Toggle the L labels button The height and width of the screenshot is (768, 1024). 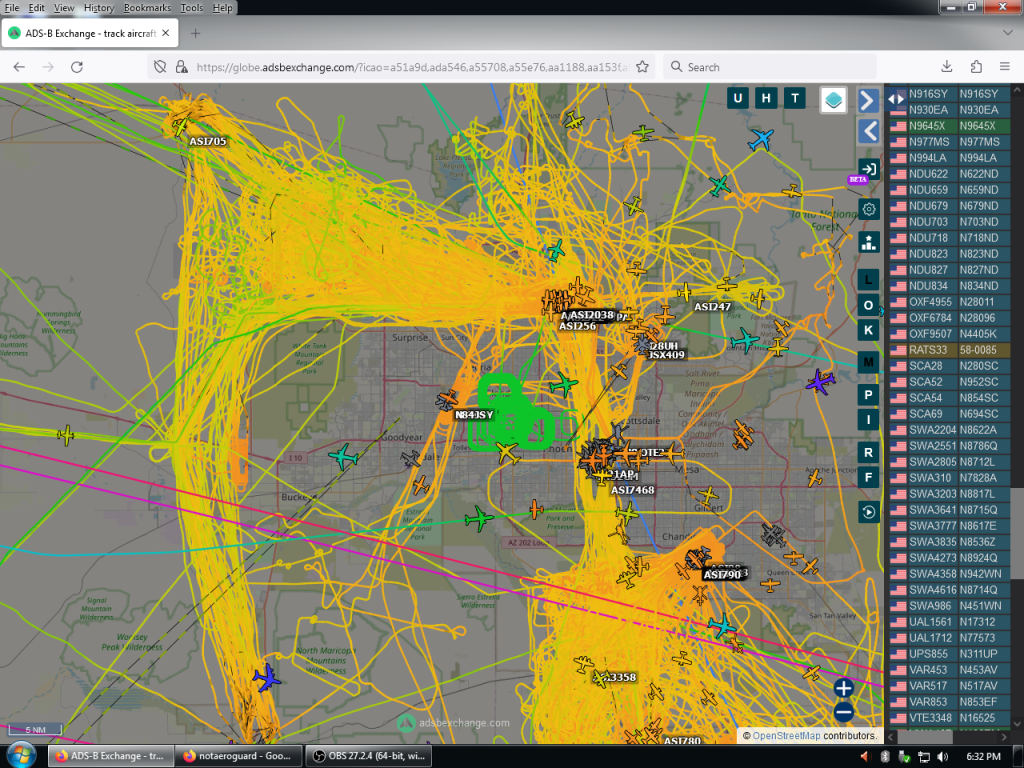tap(869, 280)
